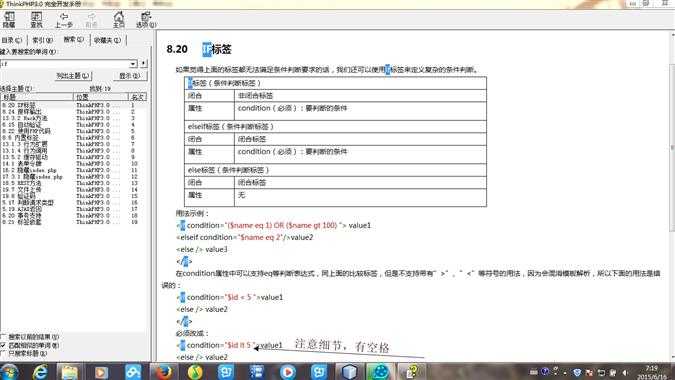Click the '必须改成：' line
Viewport: 675px width, 380px height.
click(192, 334)
